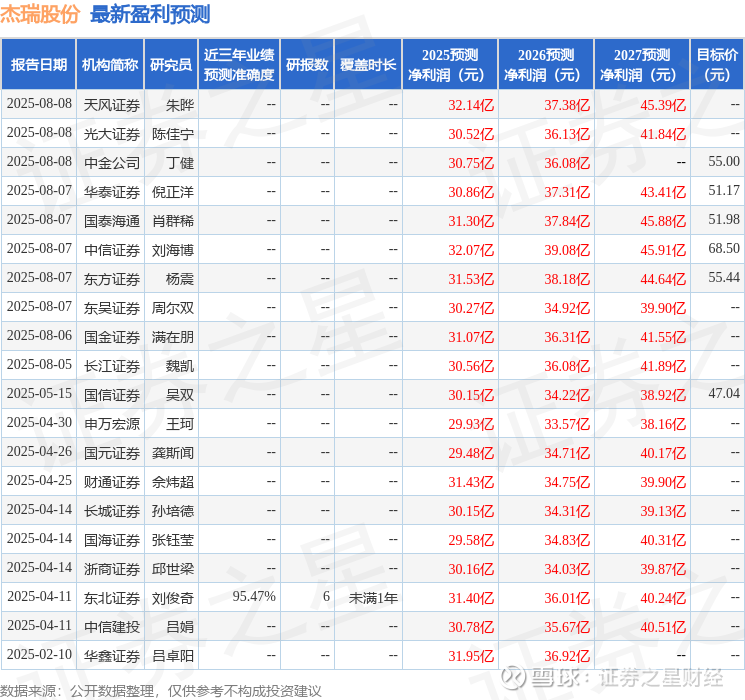Click analyst name 丁健
Viewport: 745px width, 700px height.
(180, 163)
